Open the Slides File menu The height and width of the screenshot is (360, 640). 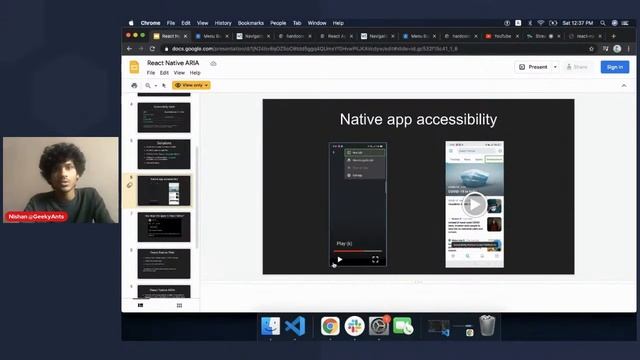(x=151, y=73)
